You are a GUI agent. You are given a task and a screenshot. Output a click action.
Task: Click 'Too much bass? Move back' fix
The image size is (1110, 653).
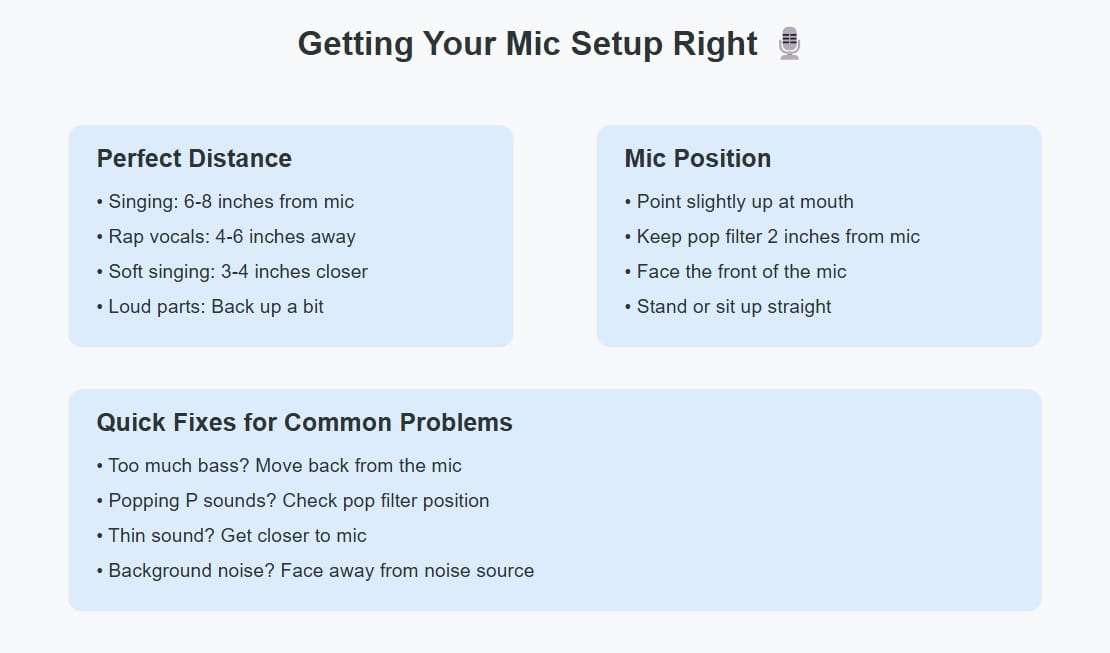pos(279,466)
